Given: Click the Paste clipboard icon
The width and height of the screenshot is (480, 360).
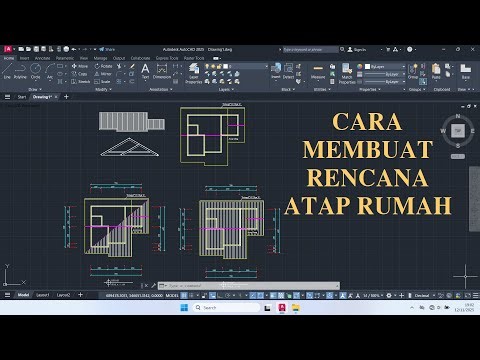Looking at the screenshot, I should (x=436, y=71).
